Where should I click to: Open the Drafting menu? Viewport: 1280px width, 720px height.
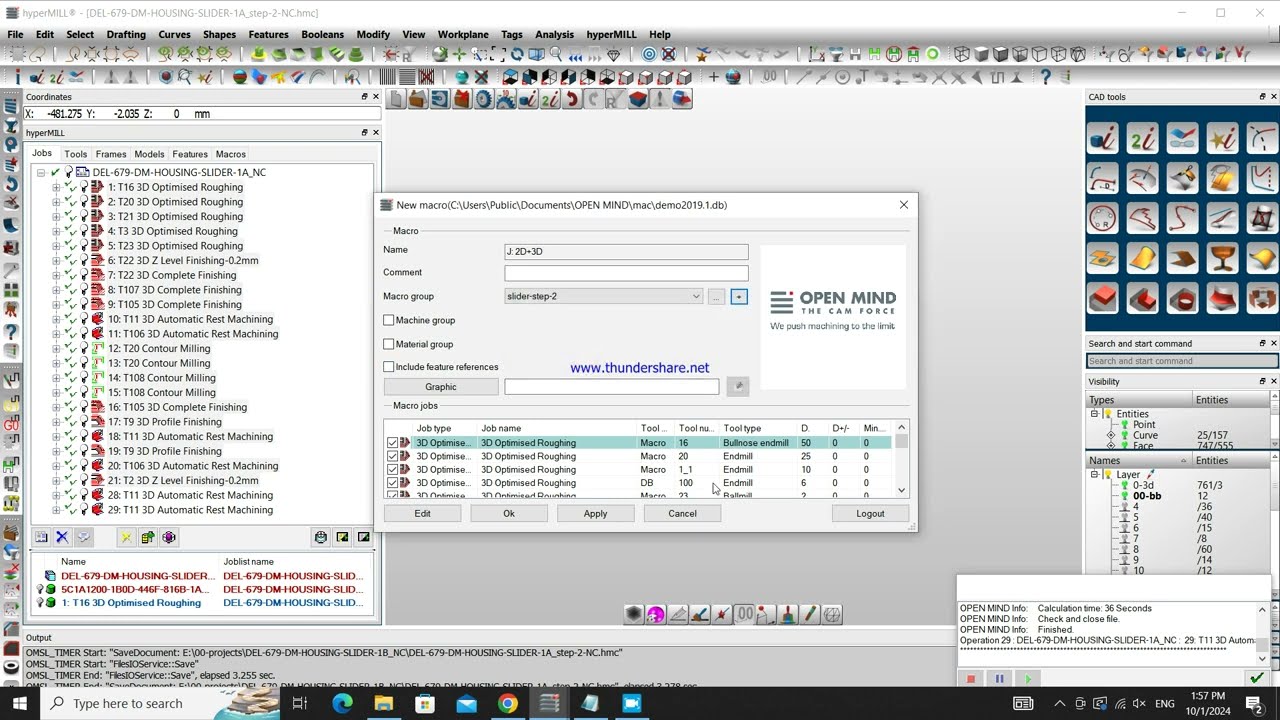click(126, 34)
